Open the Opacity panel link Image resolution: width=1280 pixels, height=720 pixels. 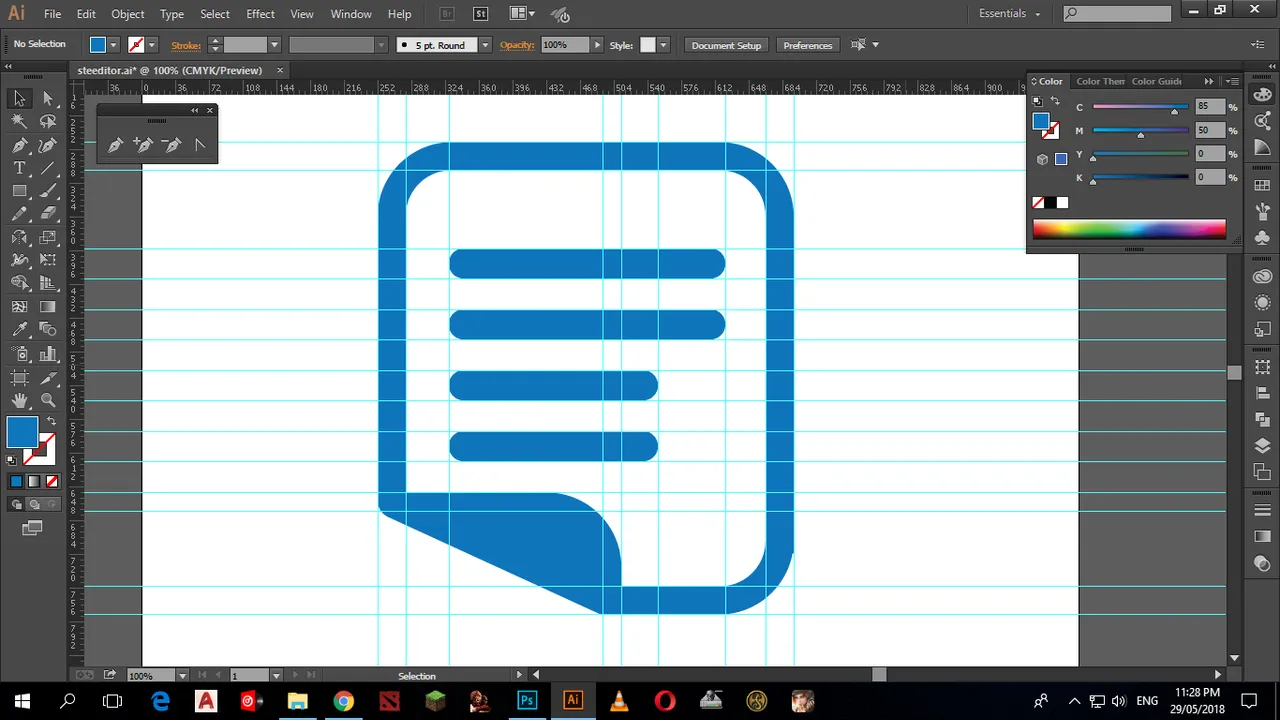[517, 45]
